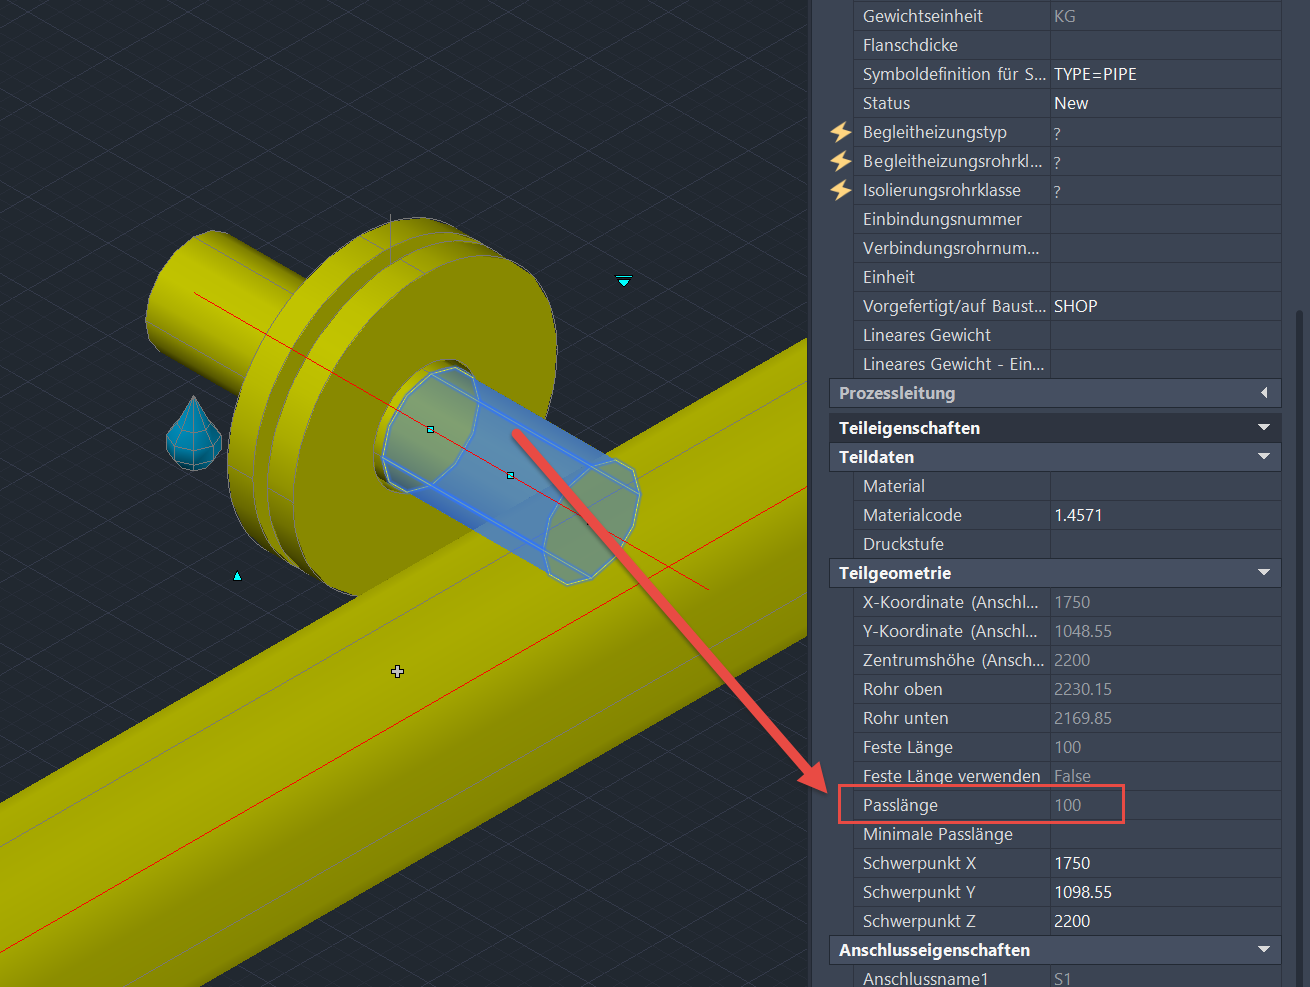This screenshot has width=1310, height=987.
Task: Collapse the Anschlusseigenschaften section
Action: 1265,950
